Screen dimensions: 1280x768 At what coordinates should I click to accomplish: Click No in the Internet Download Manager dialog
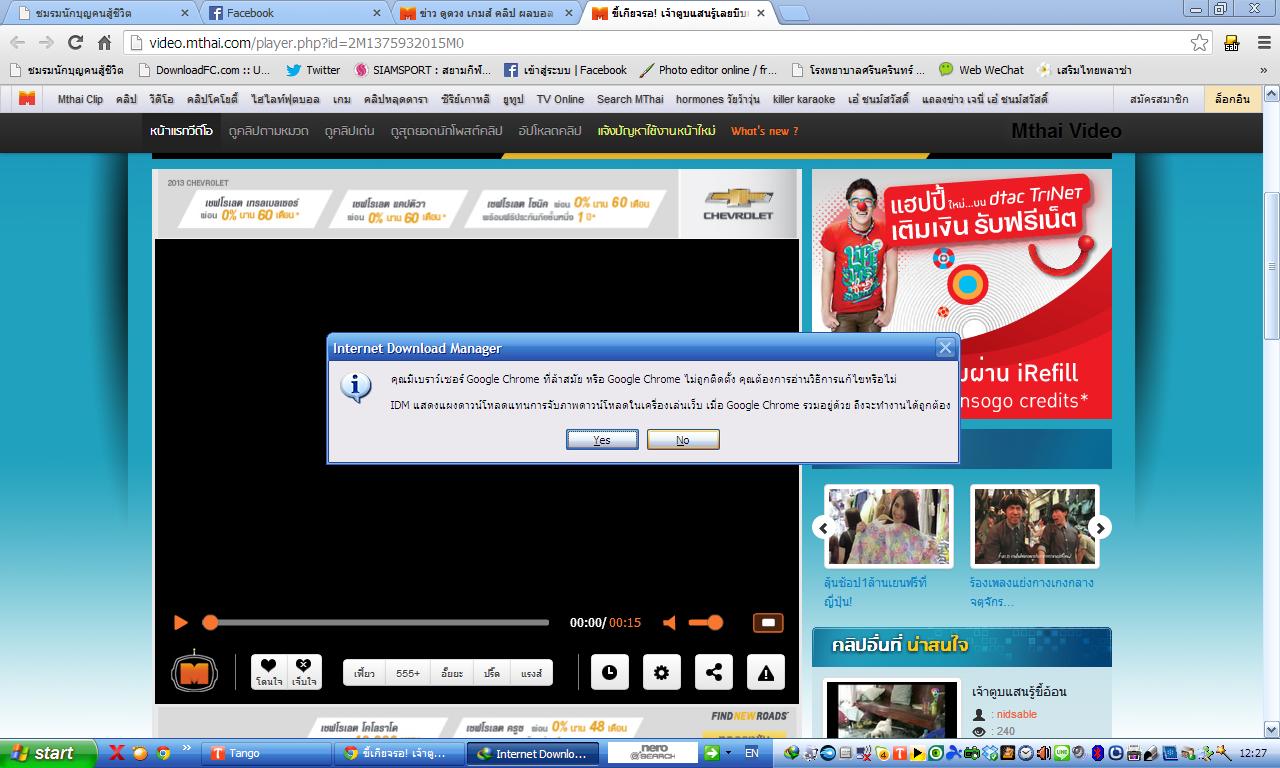(683, 440)
